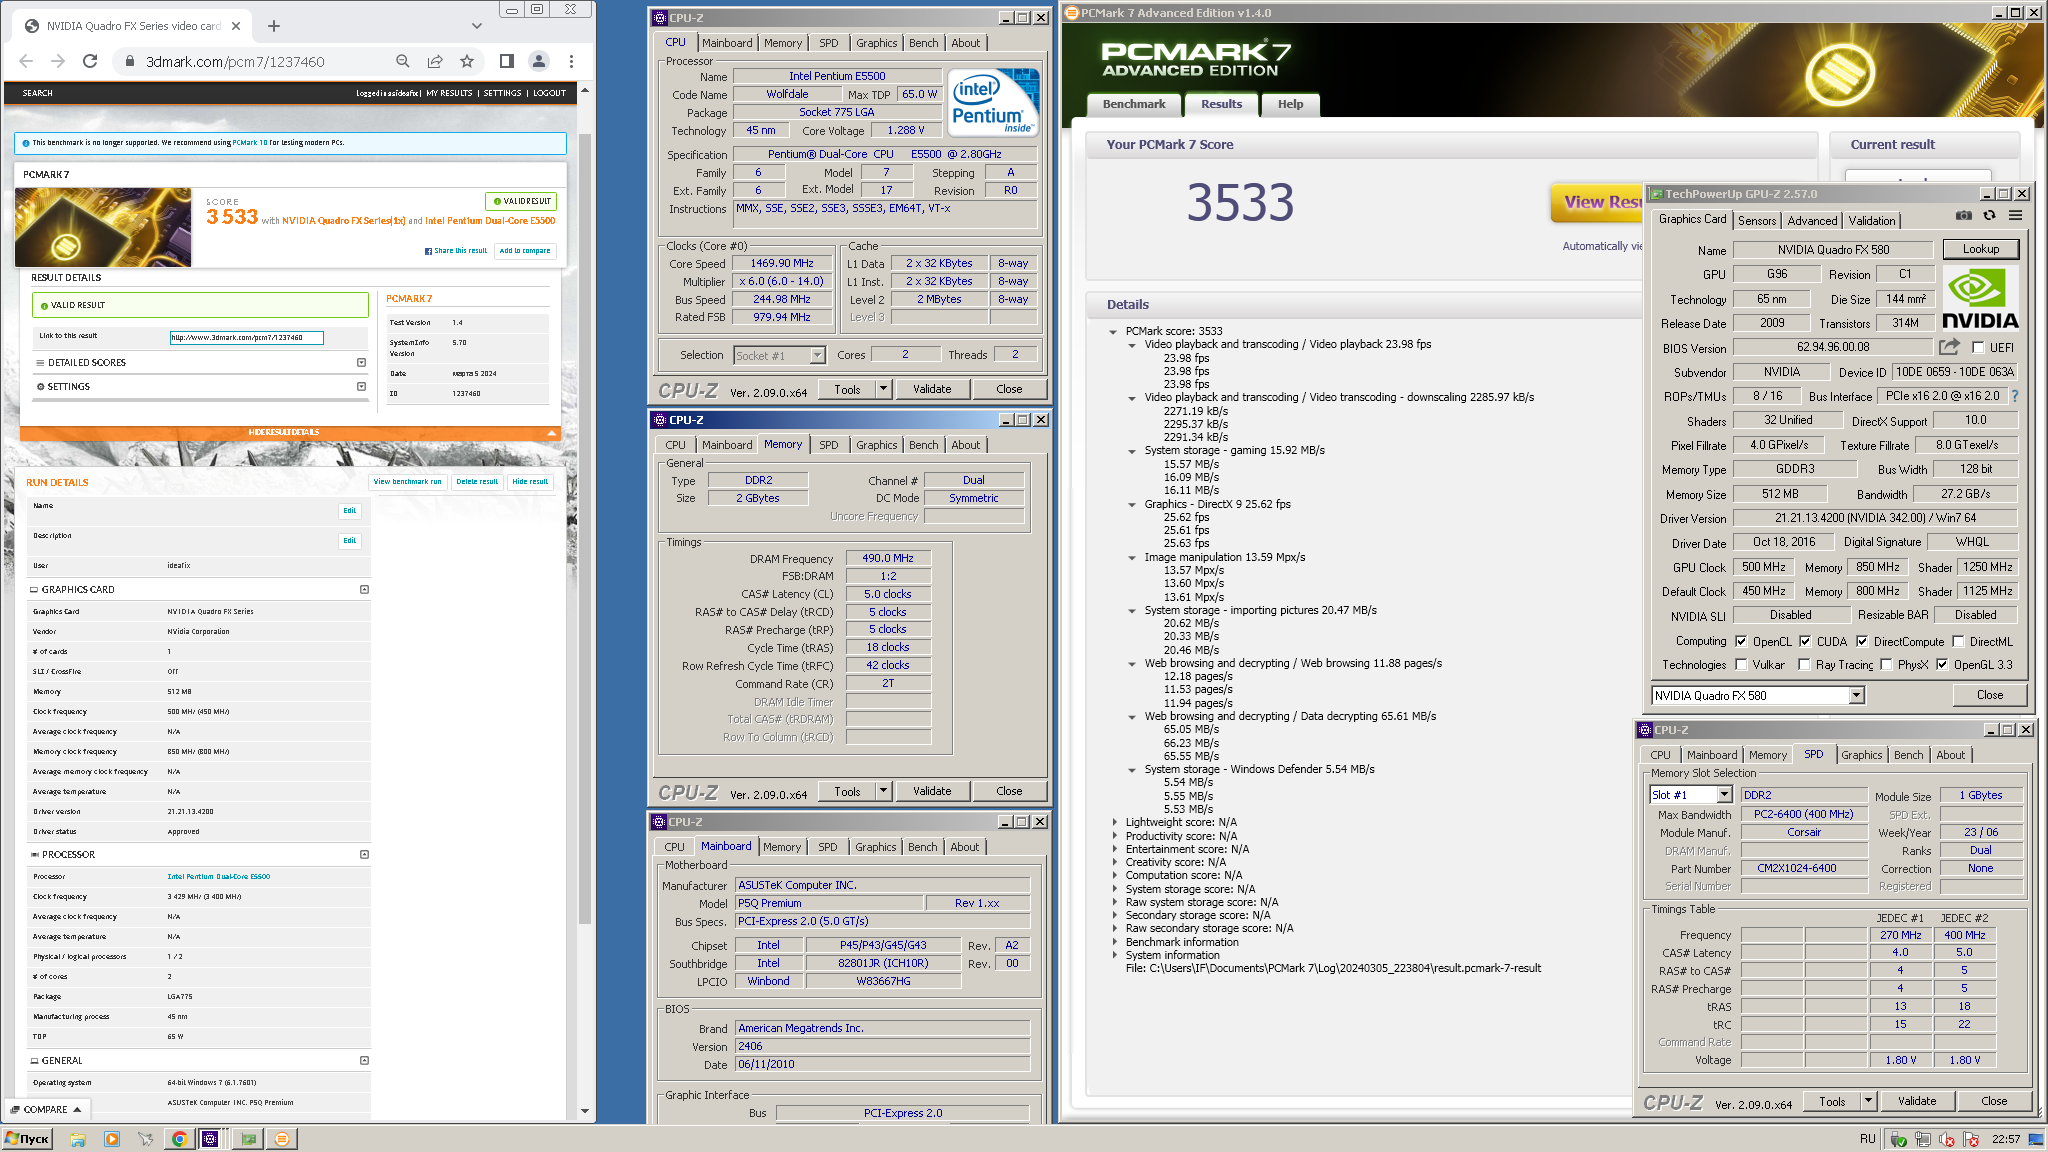This screenshot has width=2048, height=1152.
Task: Refresh GPU-Z data with the refresh icon
Action: (x=1990, y=215)
